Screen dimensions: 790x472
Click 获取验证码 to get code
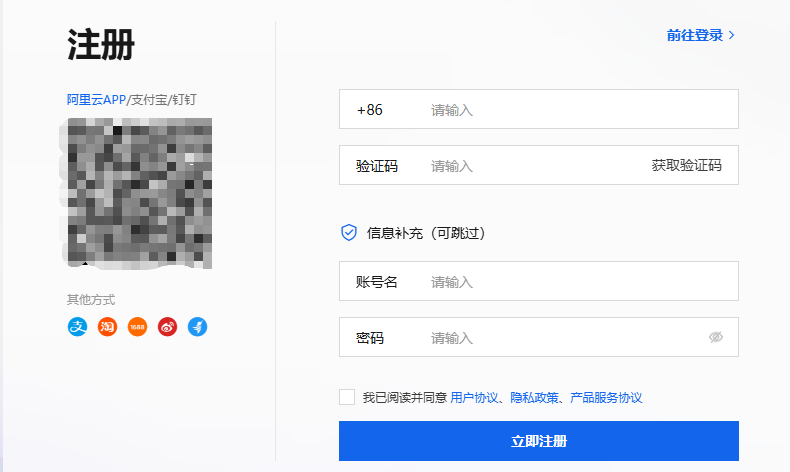[x=686, y=166]
